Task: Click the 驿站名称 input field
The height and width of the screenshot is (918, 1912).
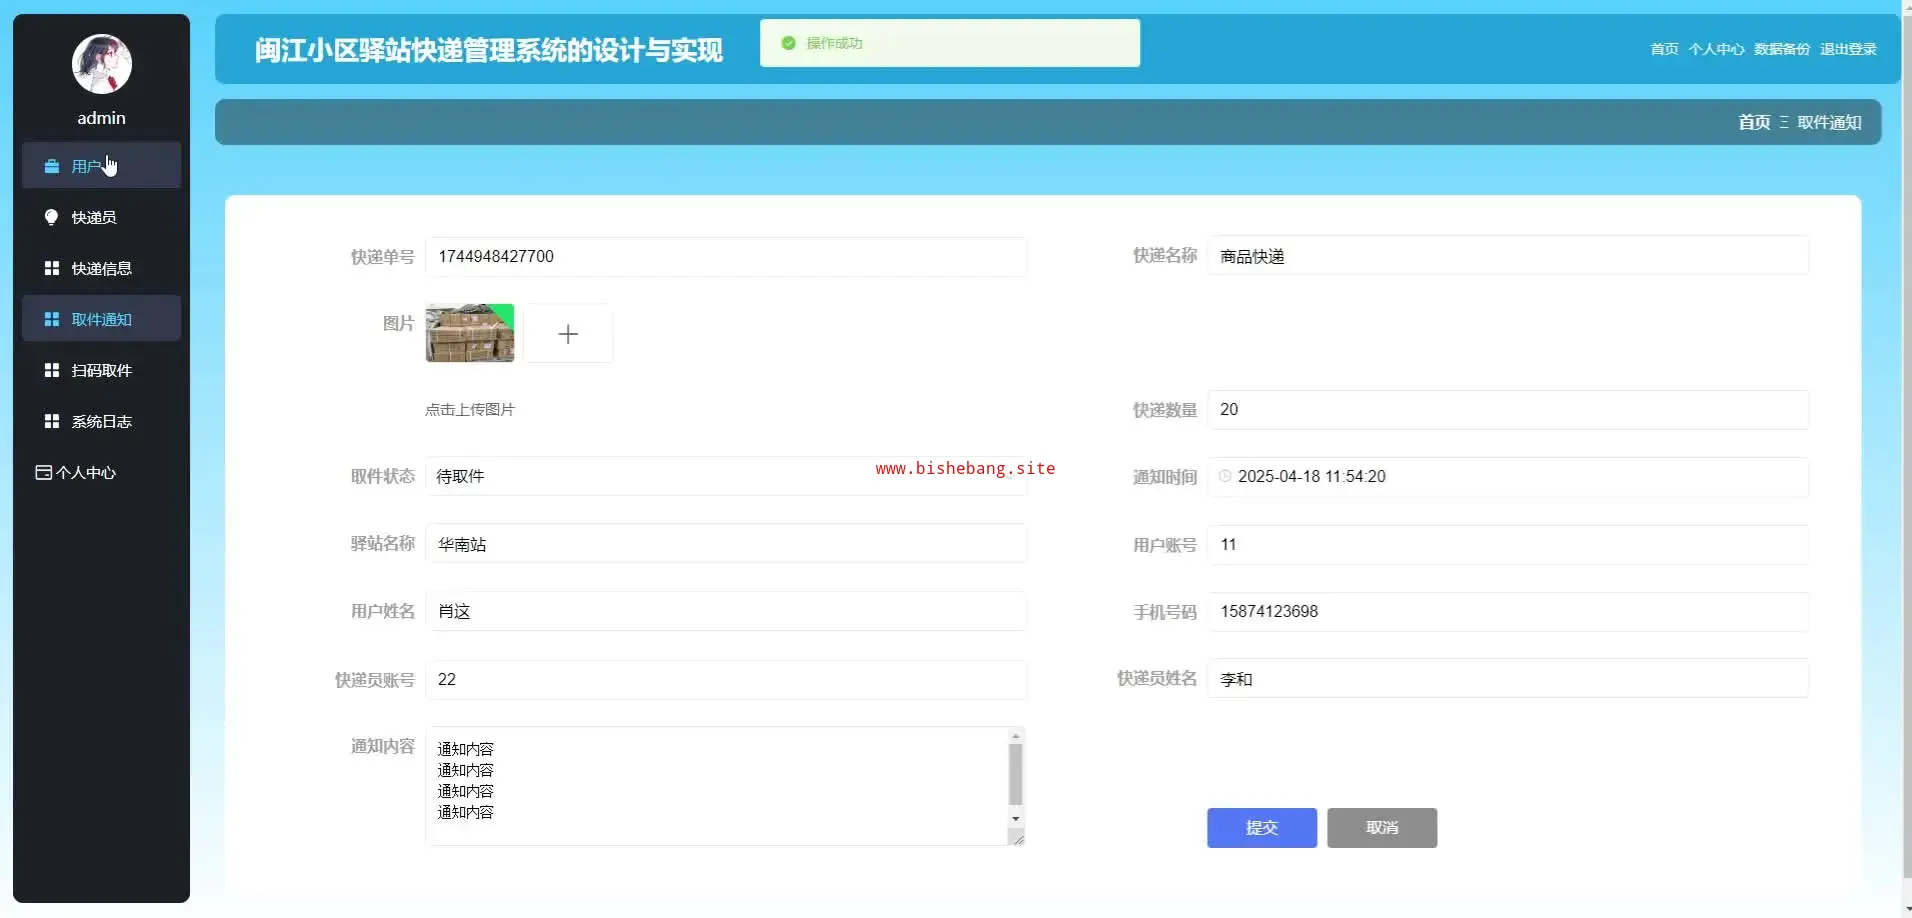Action: (x=726, y=544)
